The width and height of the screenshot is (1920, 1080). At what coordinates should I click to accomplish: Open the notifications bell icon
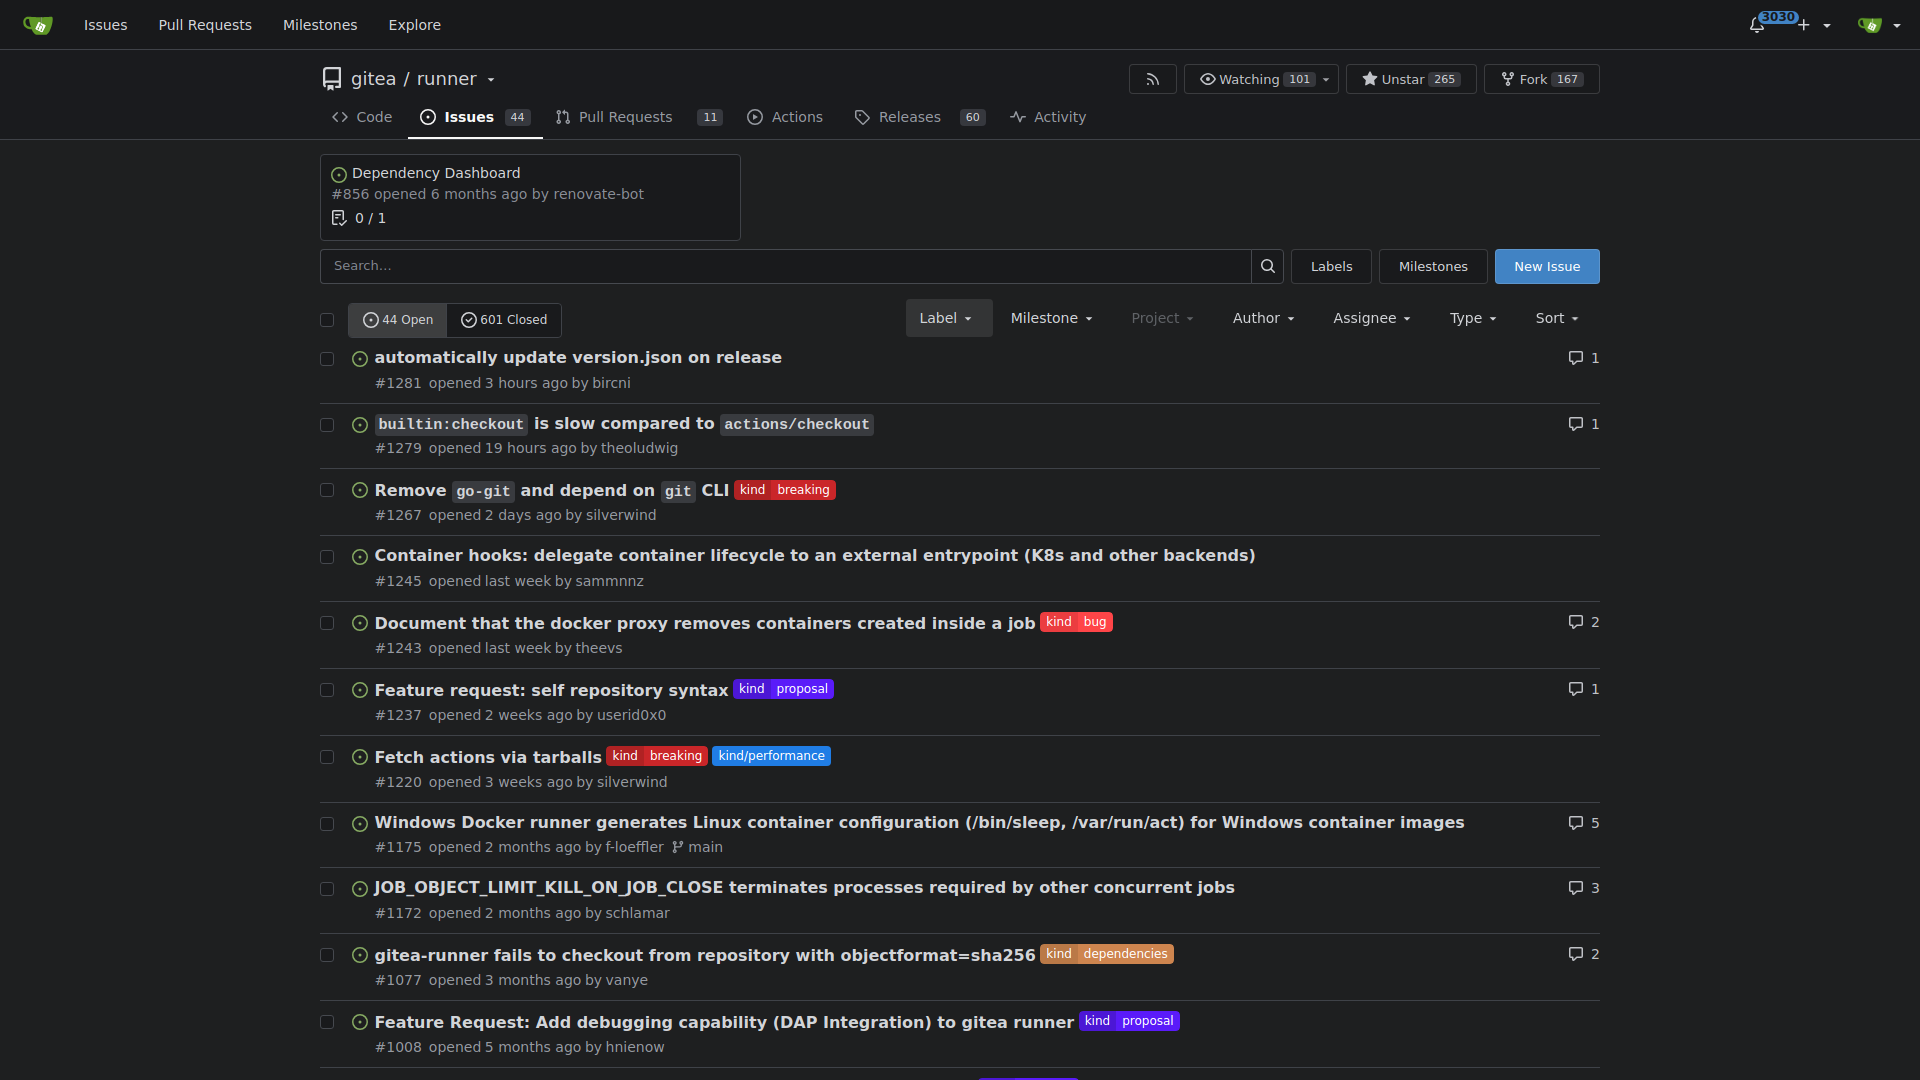click(x=1756, y=25)
